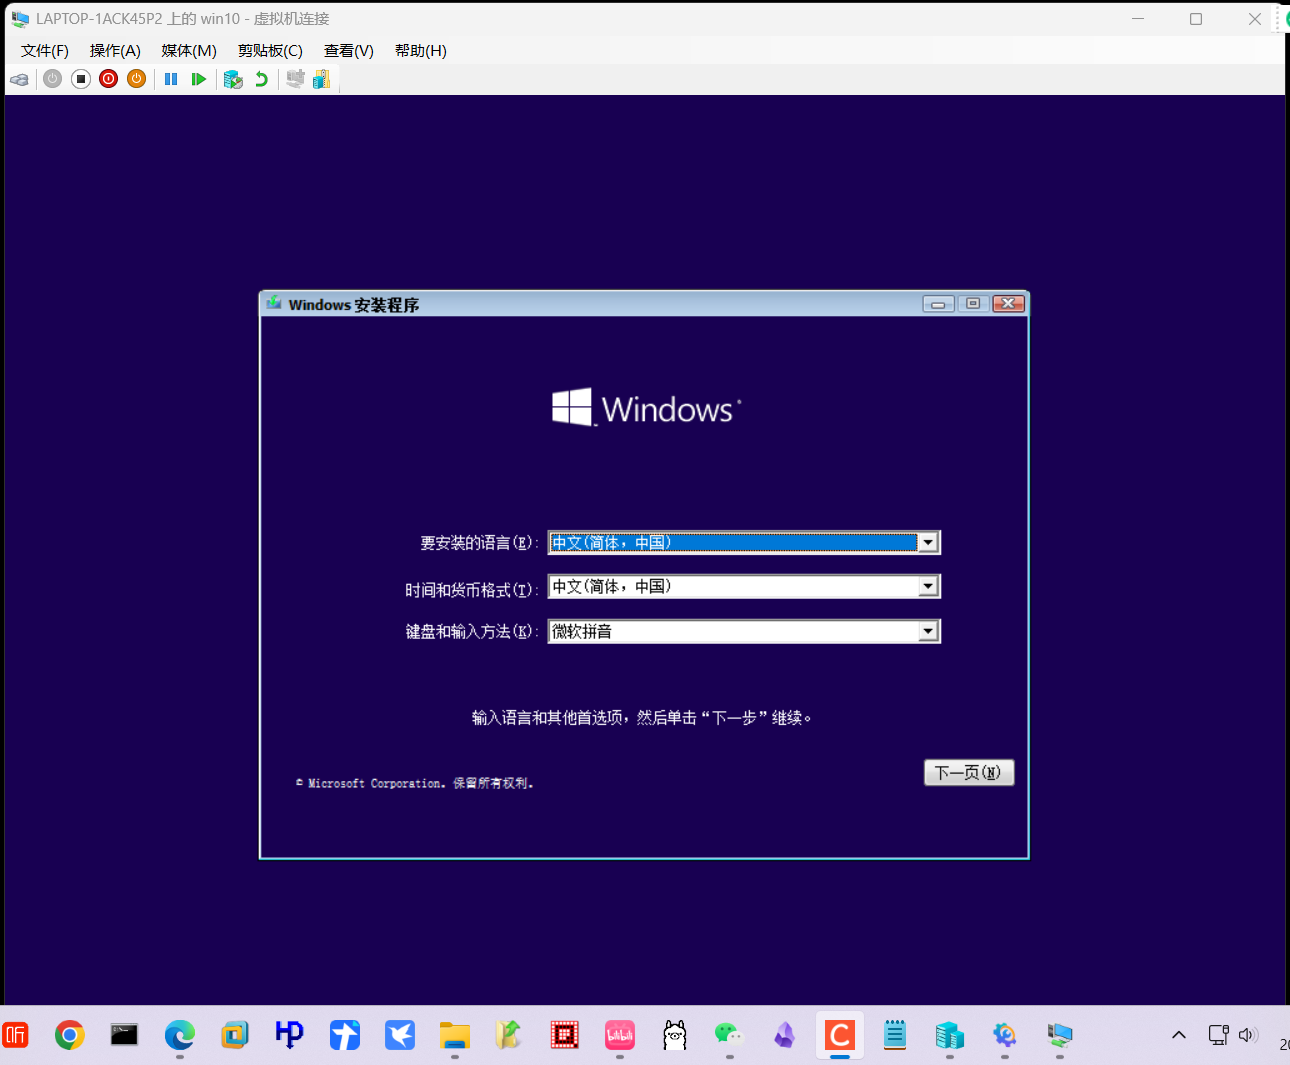
Task: Create a checkpoint using the toolbar icon
Action: (233, 79)
